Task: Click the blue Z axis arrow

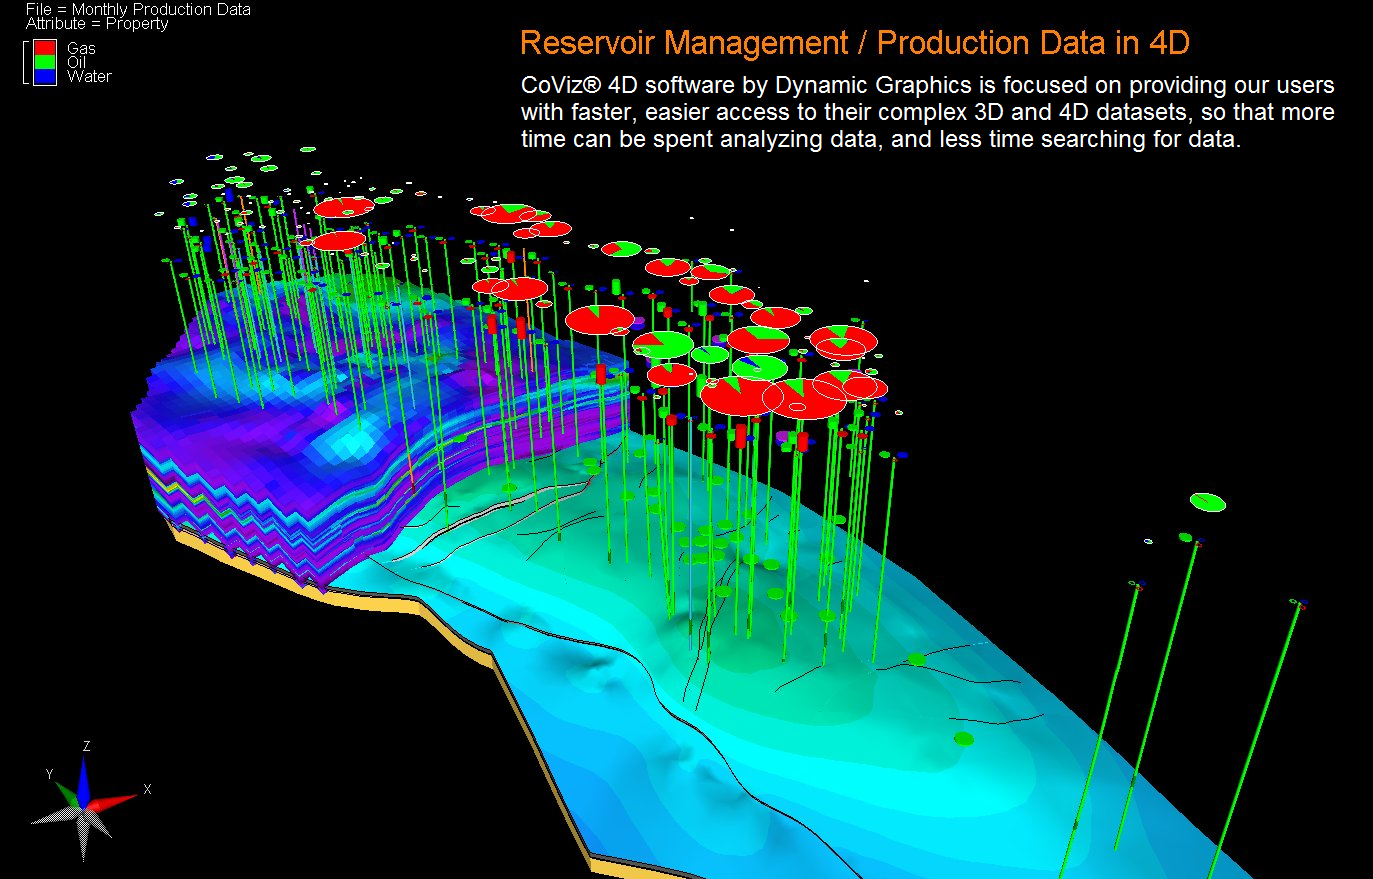Action: (85, 783)
